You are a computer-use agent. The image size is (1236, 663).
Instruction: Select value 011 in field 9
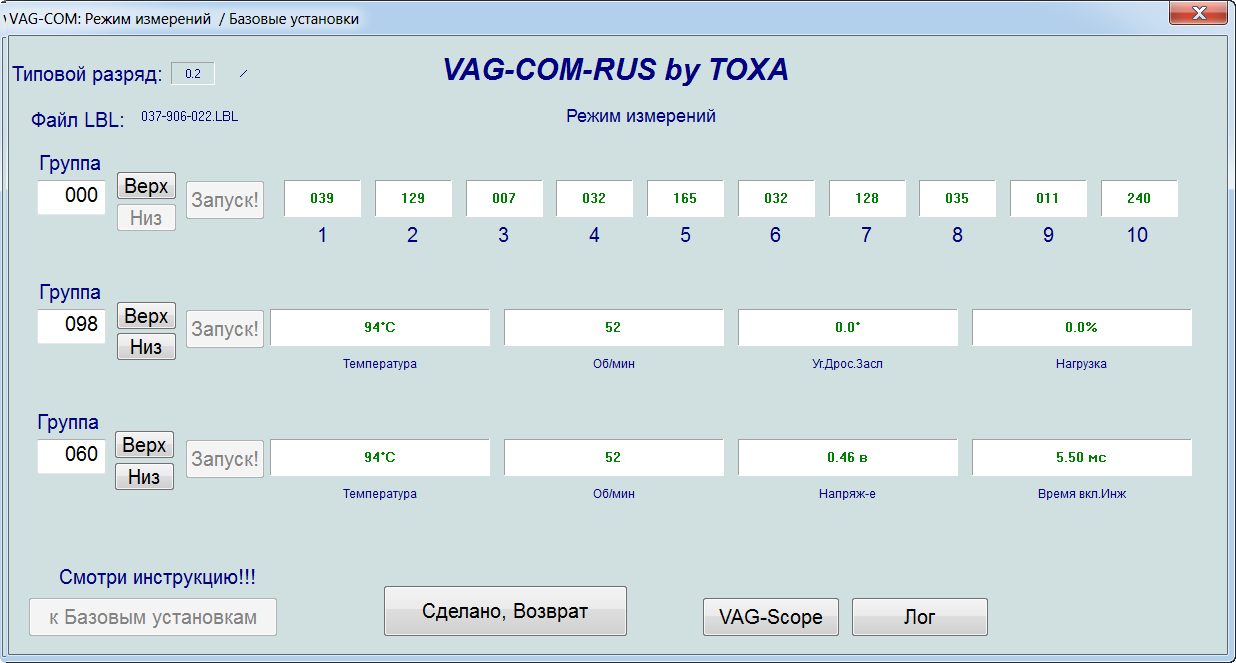point(1048,198)
